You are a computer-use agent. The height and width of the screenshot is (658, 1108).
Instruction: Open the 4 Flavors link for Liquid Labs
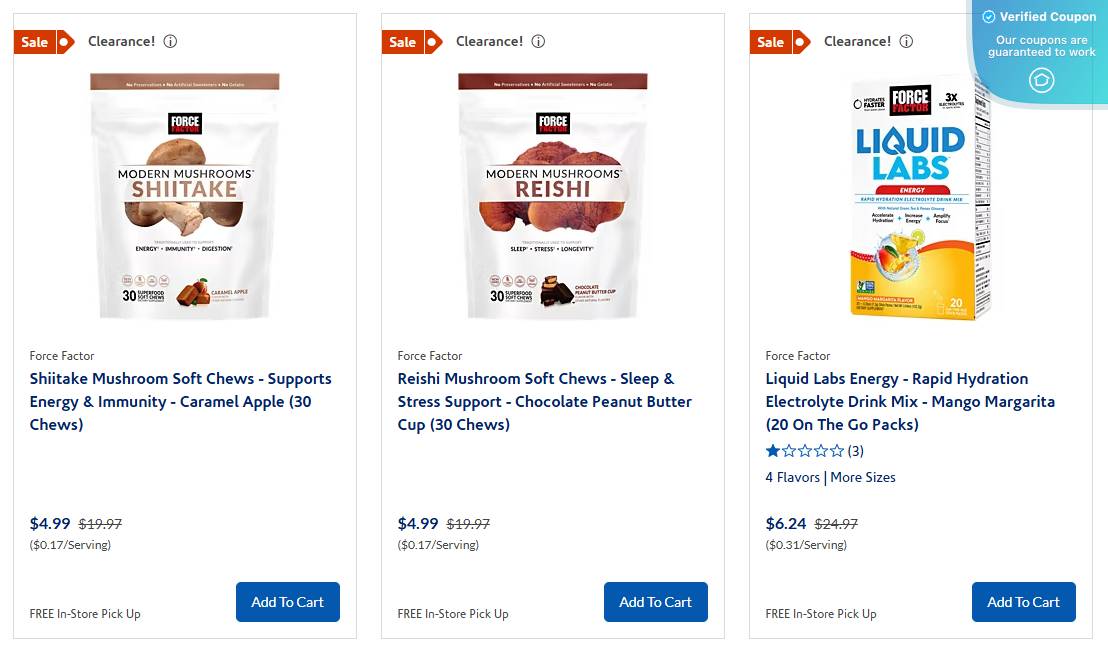point(792,477)
